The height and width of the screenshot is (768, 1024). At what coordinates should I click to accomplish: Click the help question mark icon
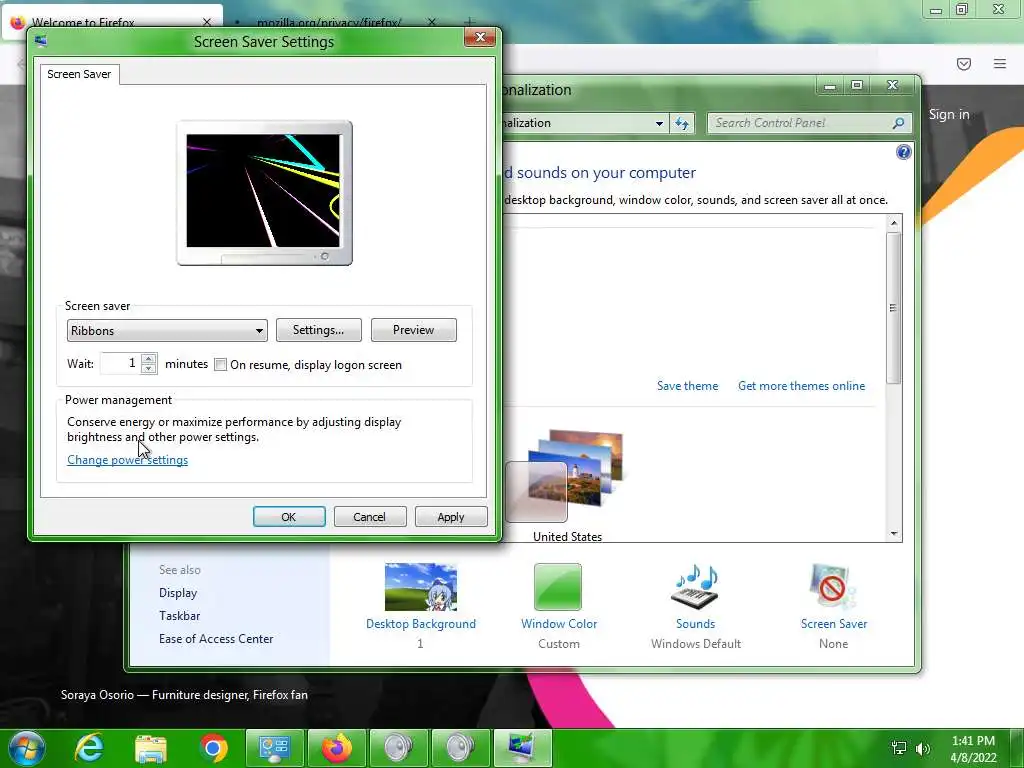[x=903, y=152]
